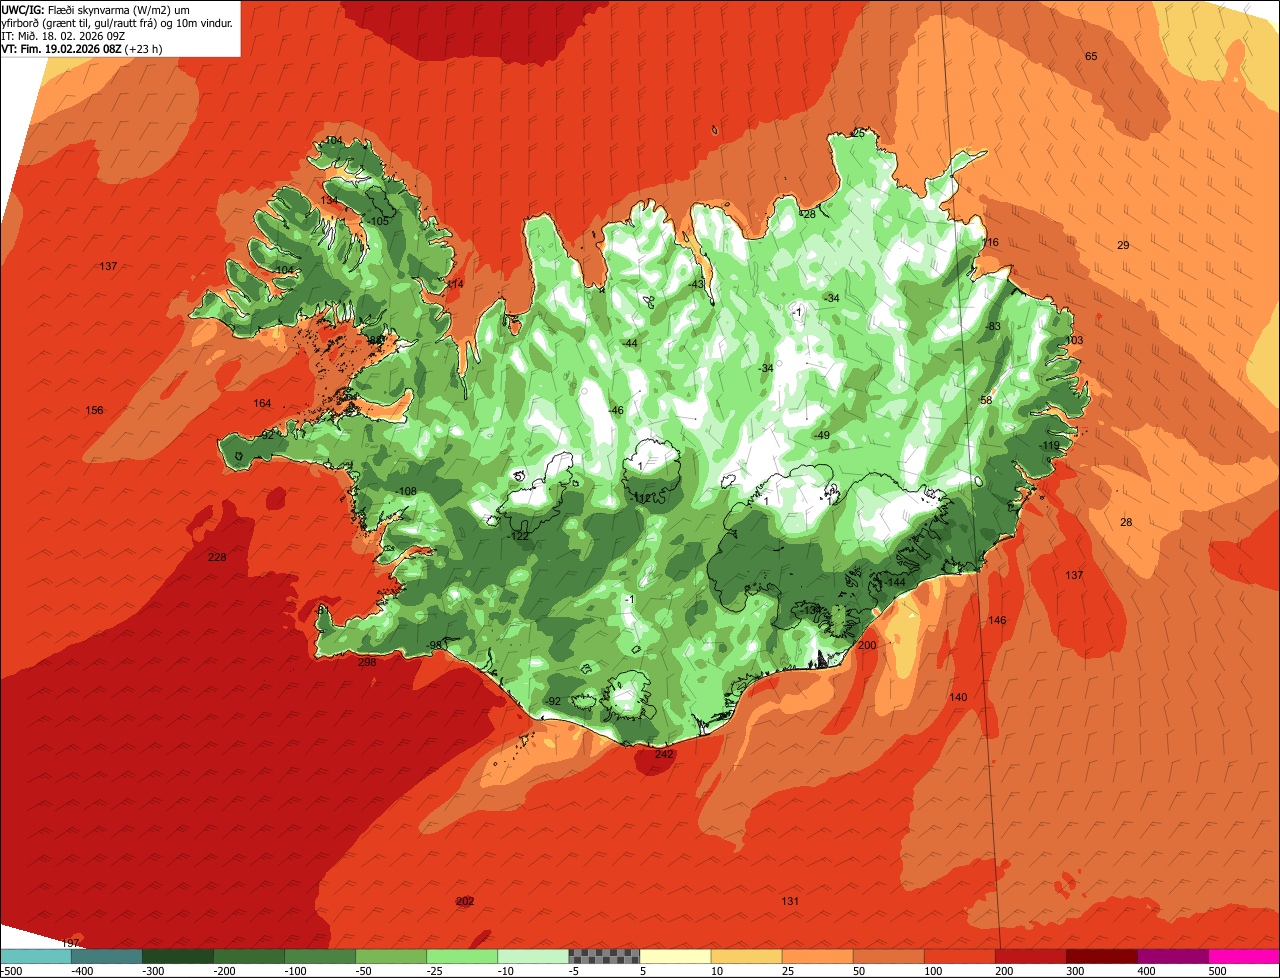Click the darkest green swatch between -300 and -200

point(177,956)
